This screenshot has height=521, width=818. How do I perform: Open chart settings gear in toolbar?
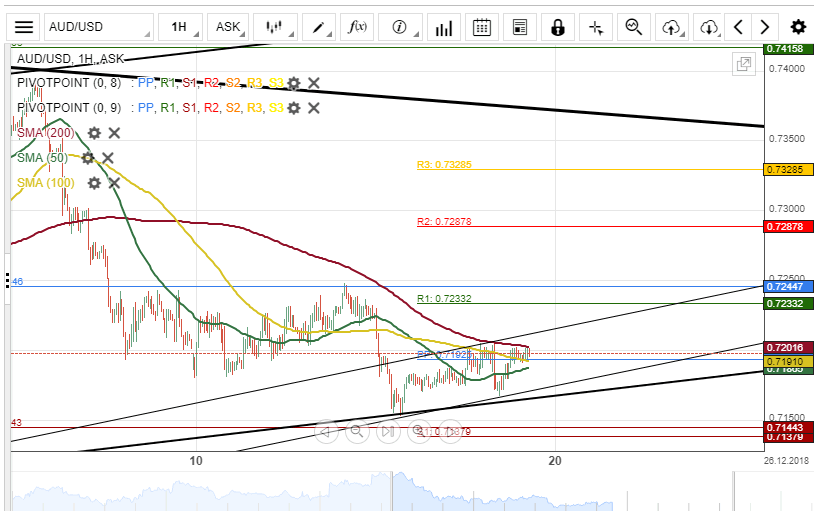798,27
